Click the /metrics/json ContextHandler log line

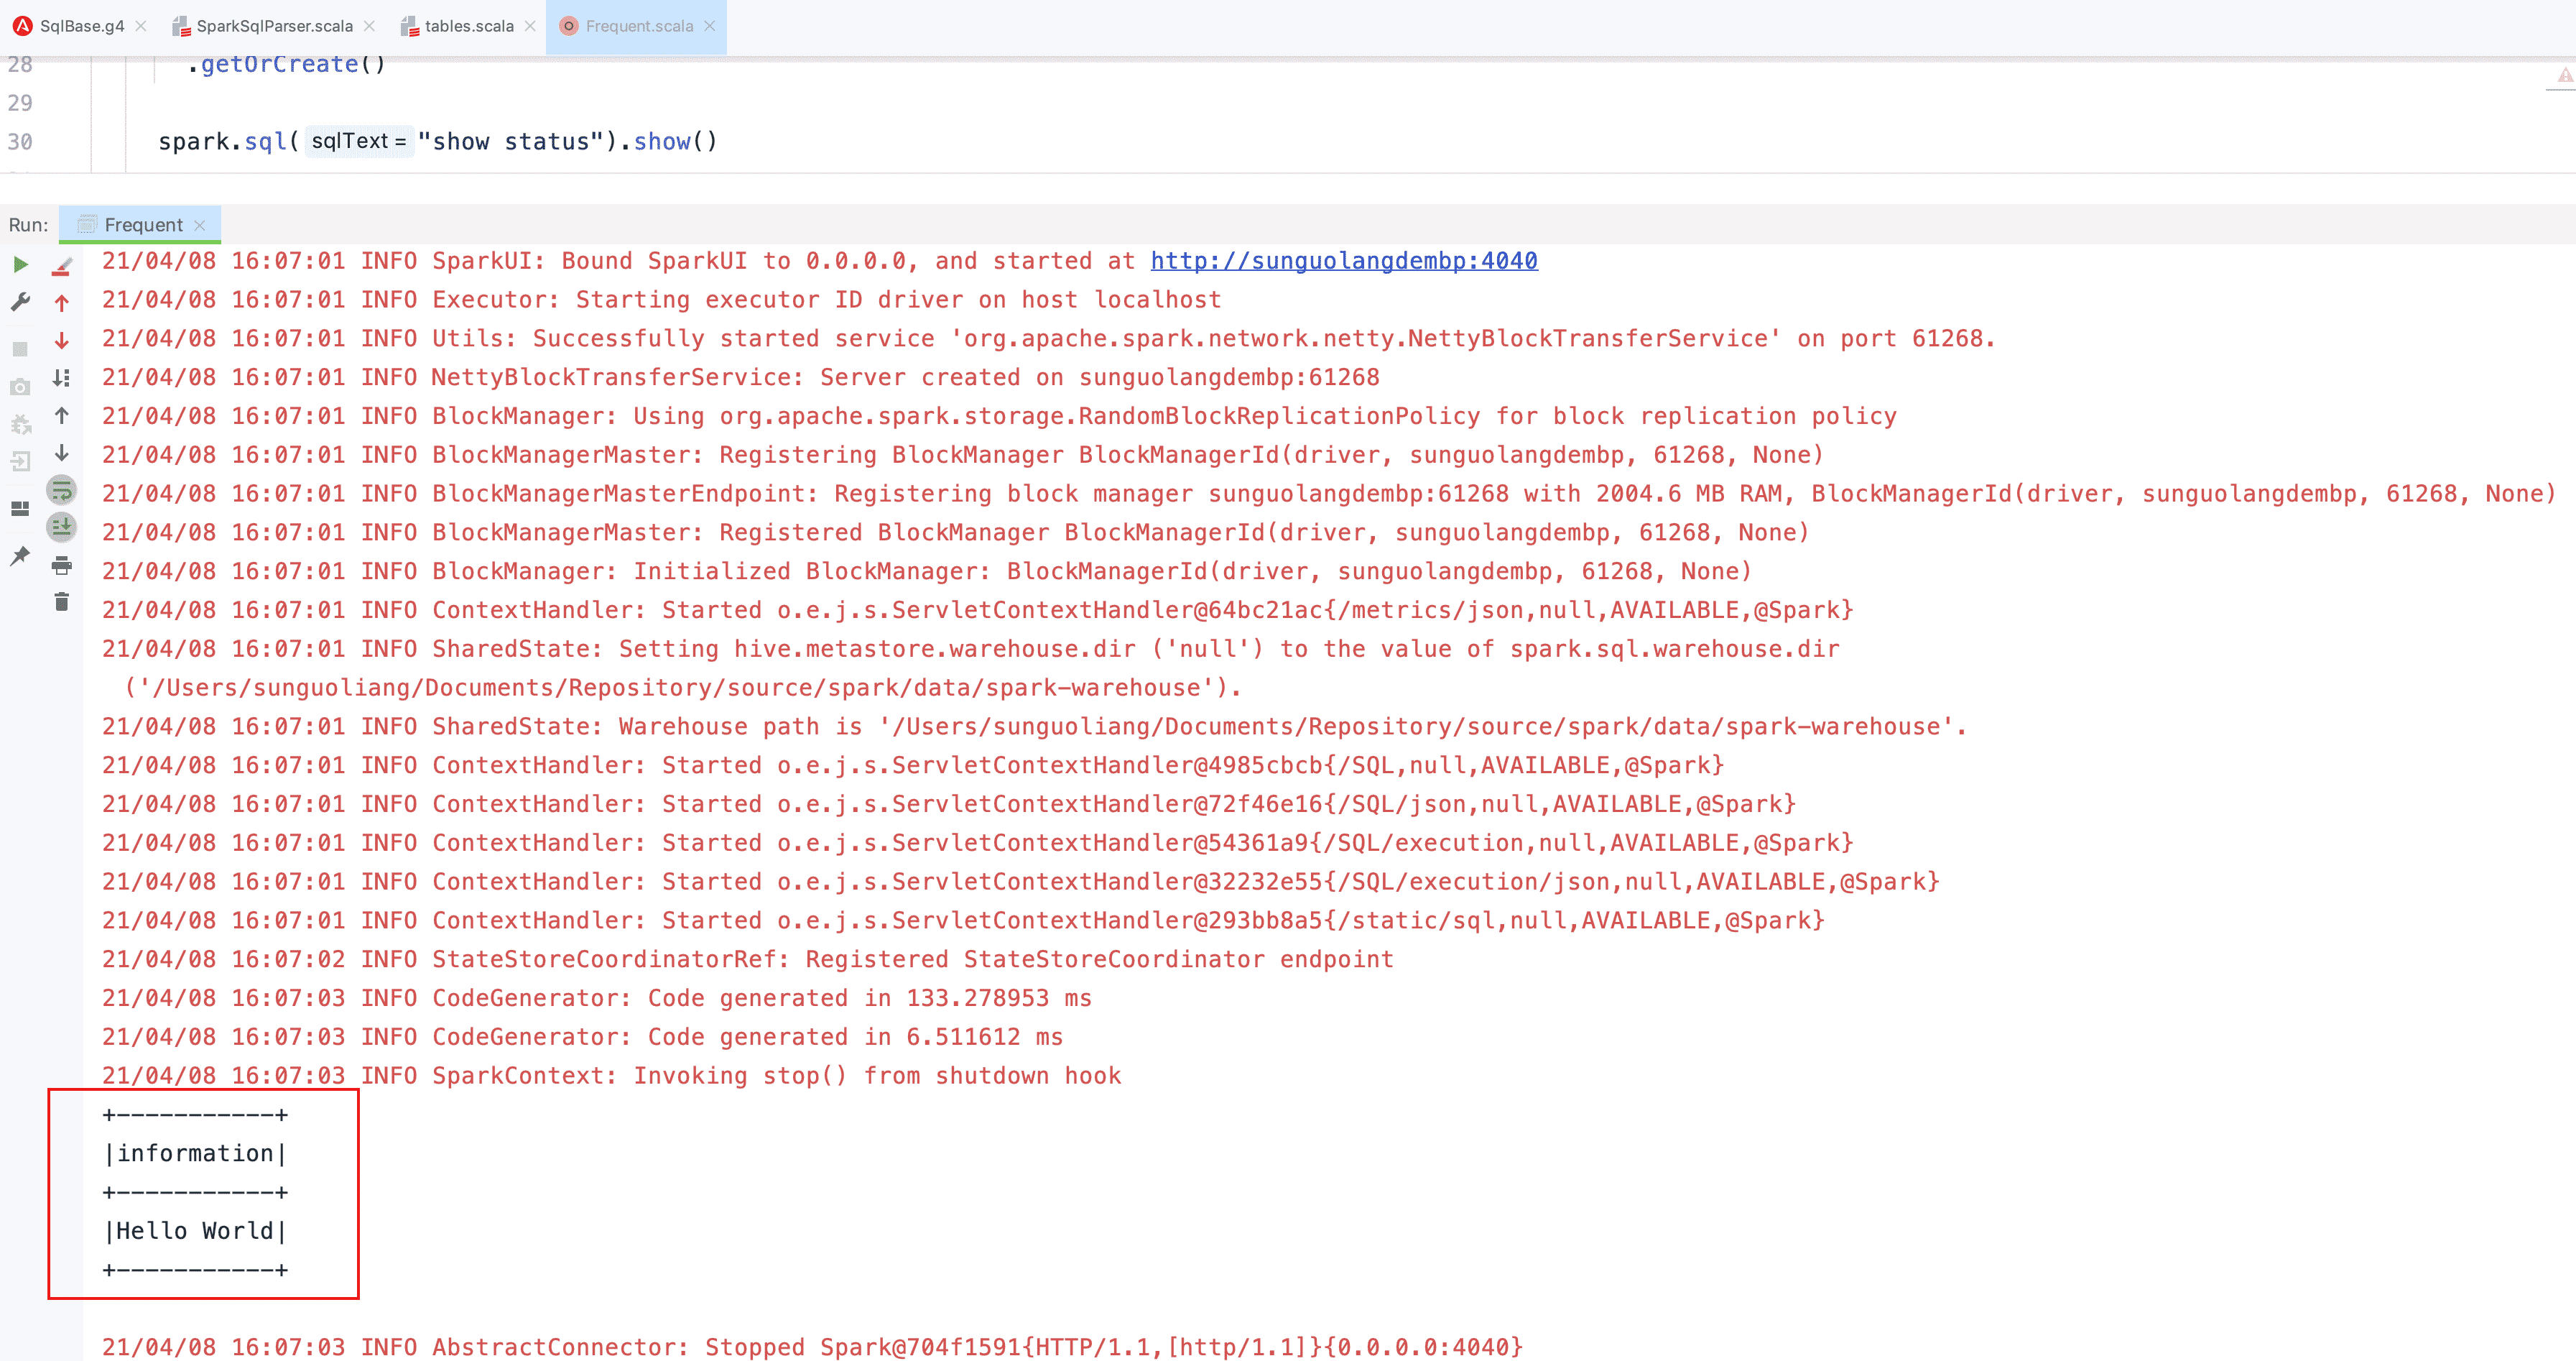(978, 610)
